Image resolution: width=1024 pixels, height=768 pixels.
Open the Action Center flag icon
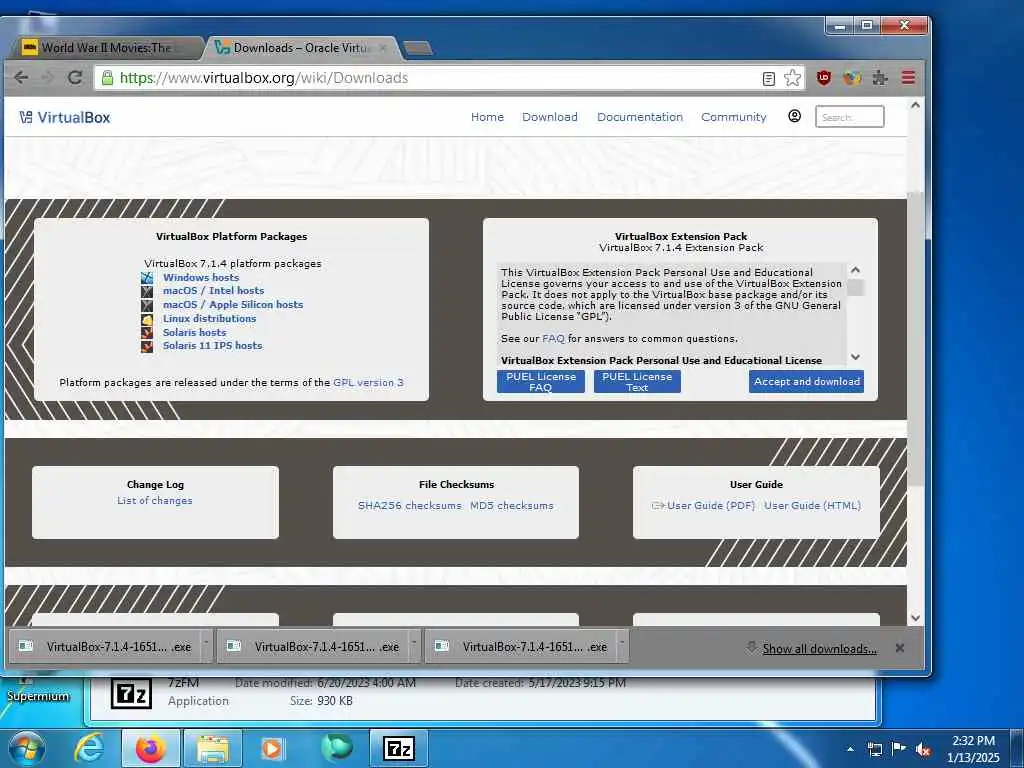(899, 749)
